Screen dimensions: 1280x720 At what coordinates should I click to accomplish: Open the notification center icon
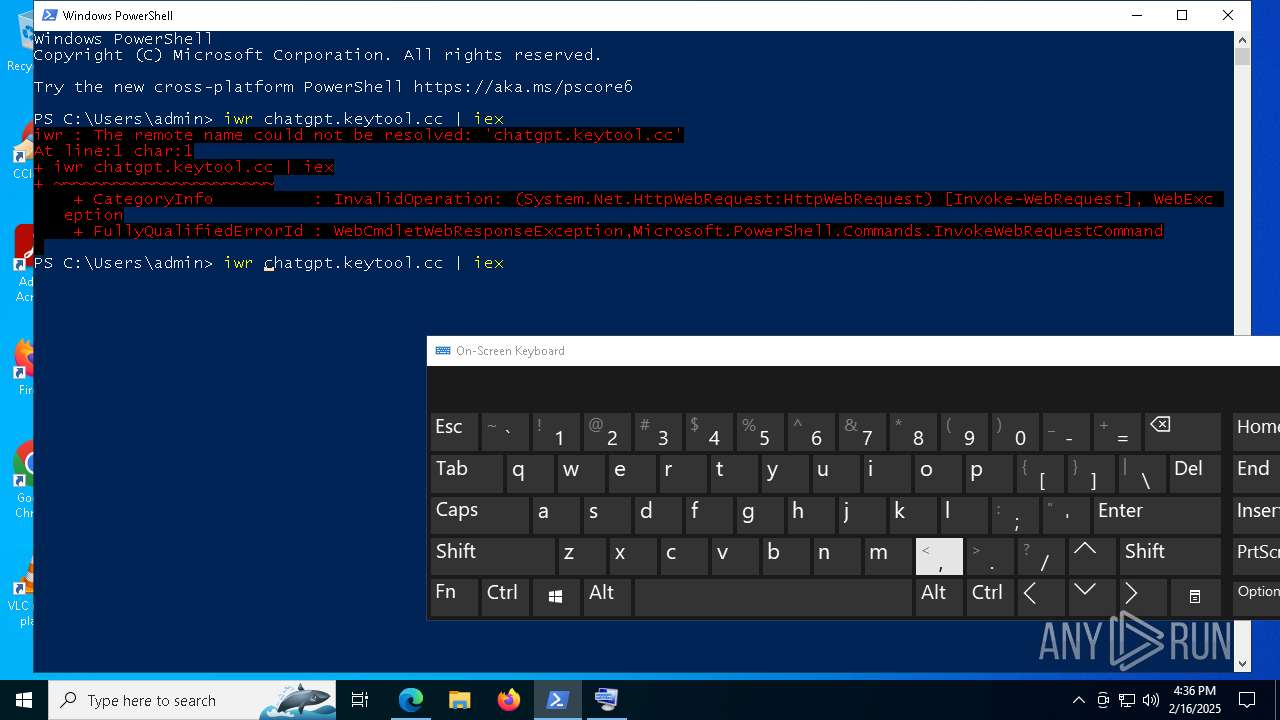tap(1247, 700)
